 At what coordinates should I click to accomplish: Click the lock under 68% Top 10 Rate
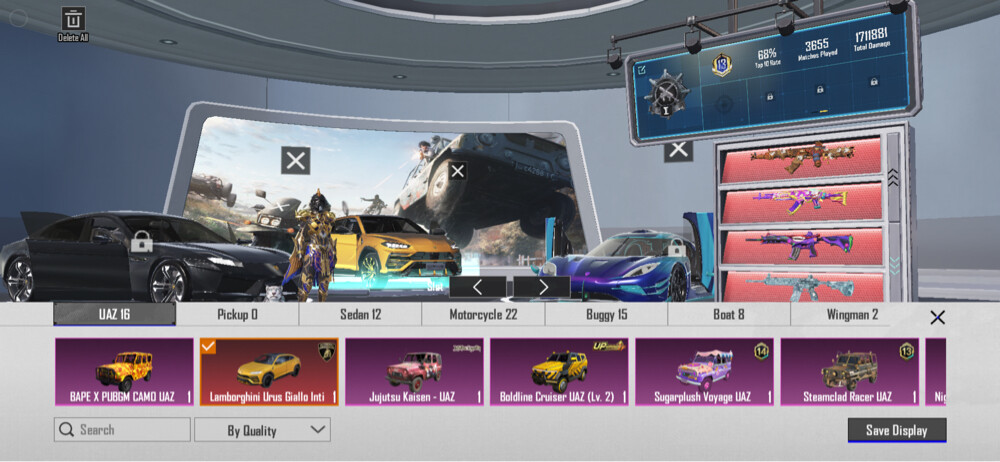(770, 96)
